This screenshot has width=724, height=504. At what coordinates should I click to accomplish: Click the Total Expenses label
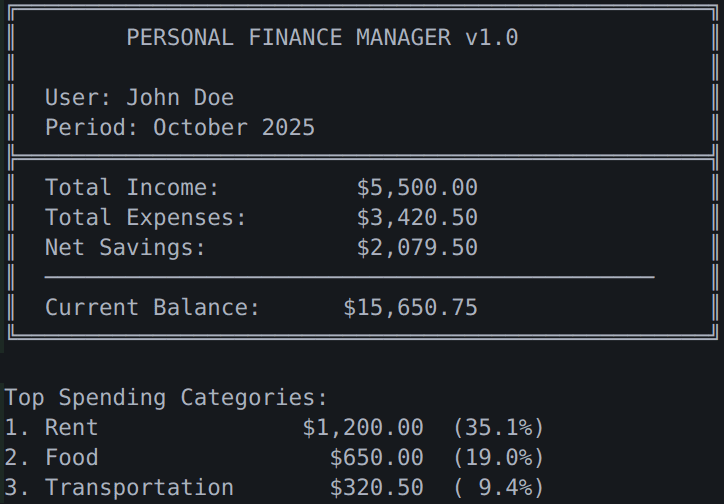146,218
